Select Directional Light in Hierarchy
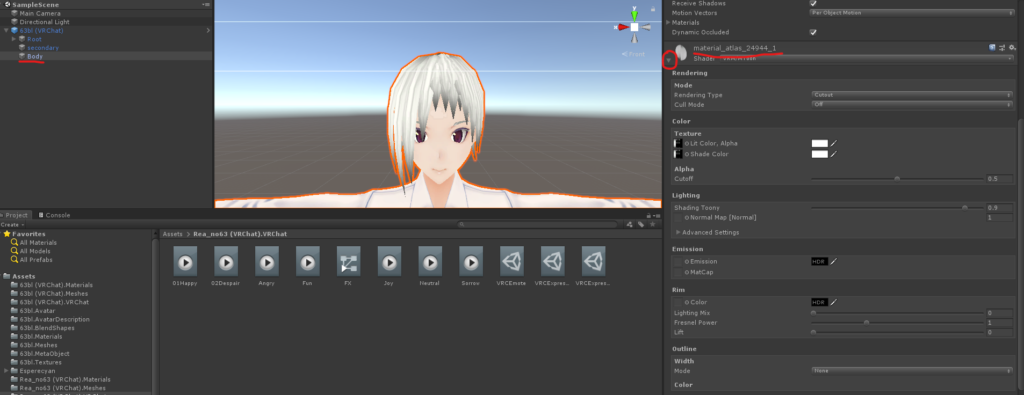Image resolution: width=1024 pixels, height=395 pixels. pos(44,22)
